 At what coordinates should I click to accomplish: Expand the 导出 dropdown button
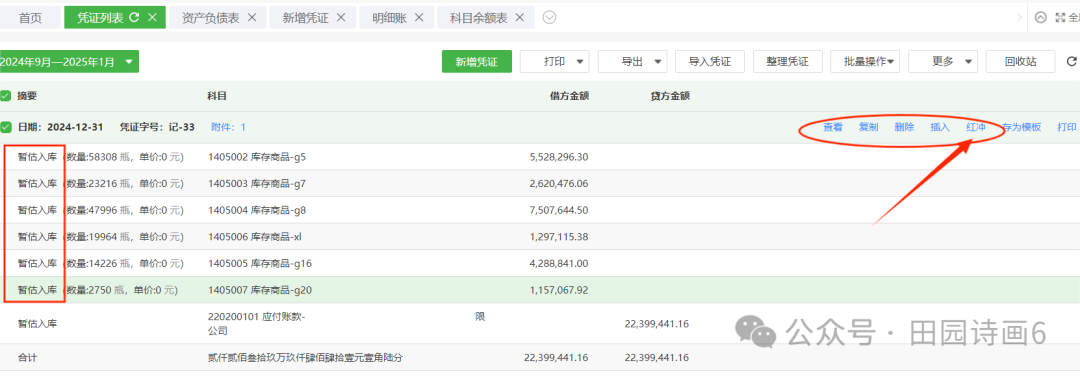[632, 61]
